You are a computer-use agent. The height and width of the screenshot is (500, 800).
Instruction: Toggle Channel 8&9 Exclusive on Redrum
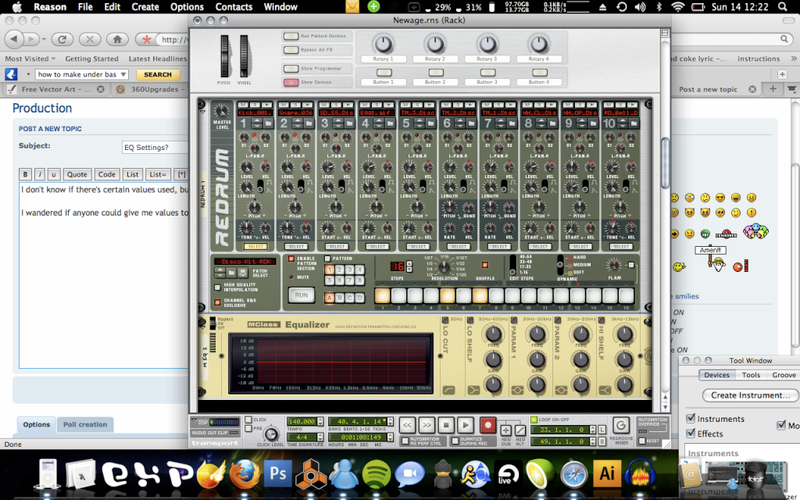[217, 303]
